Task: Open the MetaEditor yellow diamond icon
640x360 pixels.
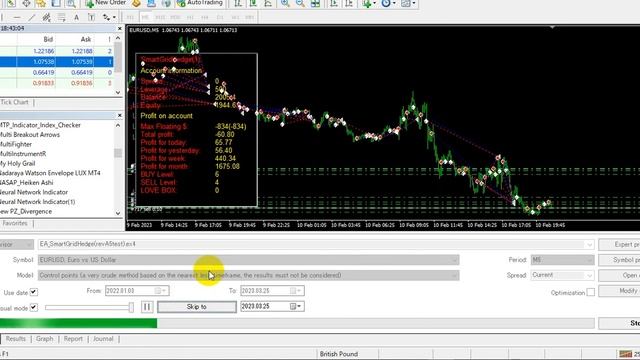Action: 136,3
